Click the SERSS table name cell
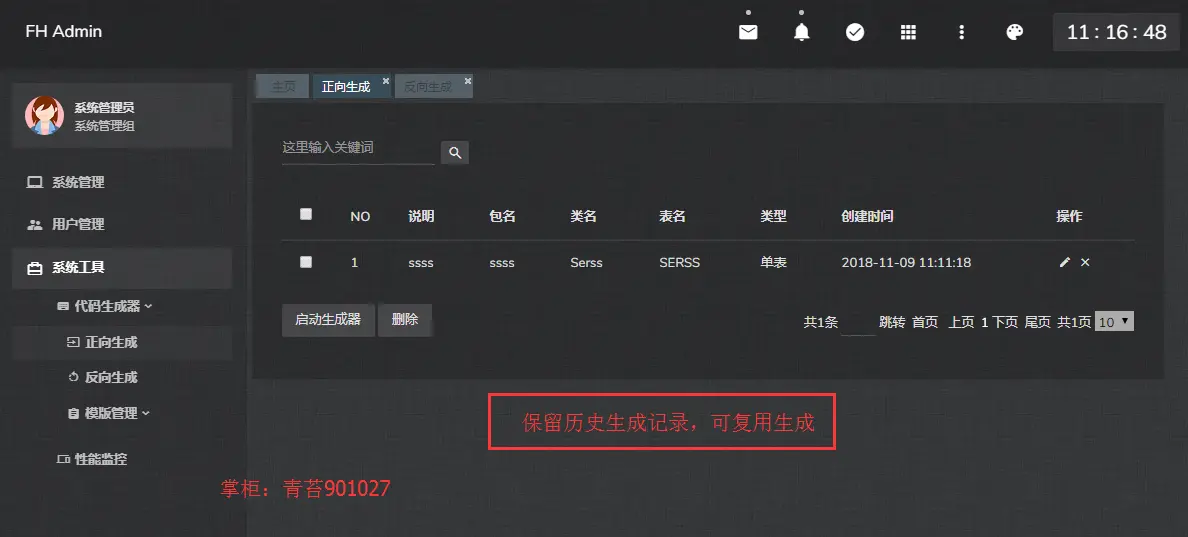Screen dimensions: 1188x537 pos(680,263)
